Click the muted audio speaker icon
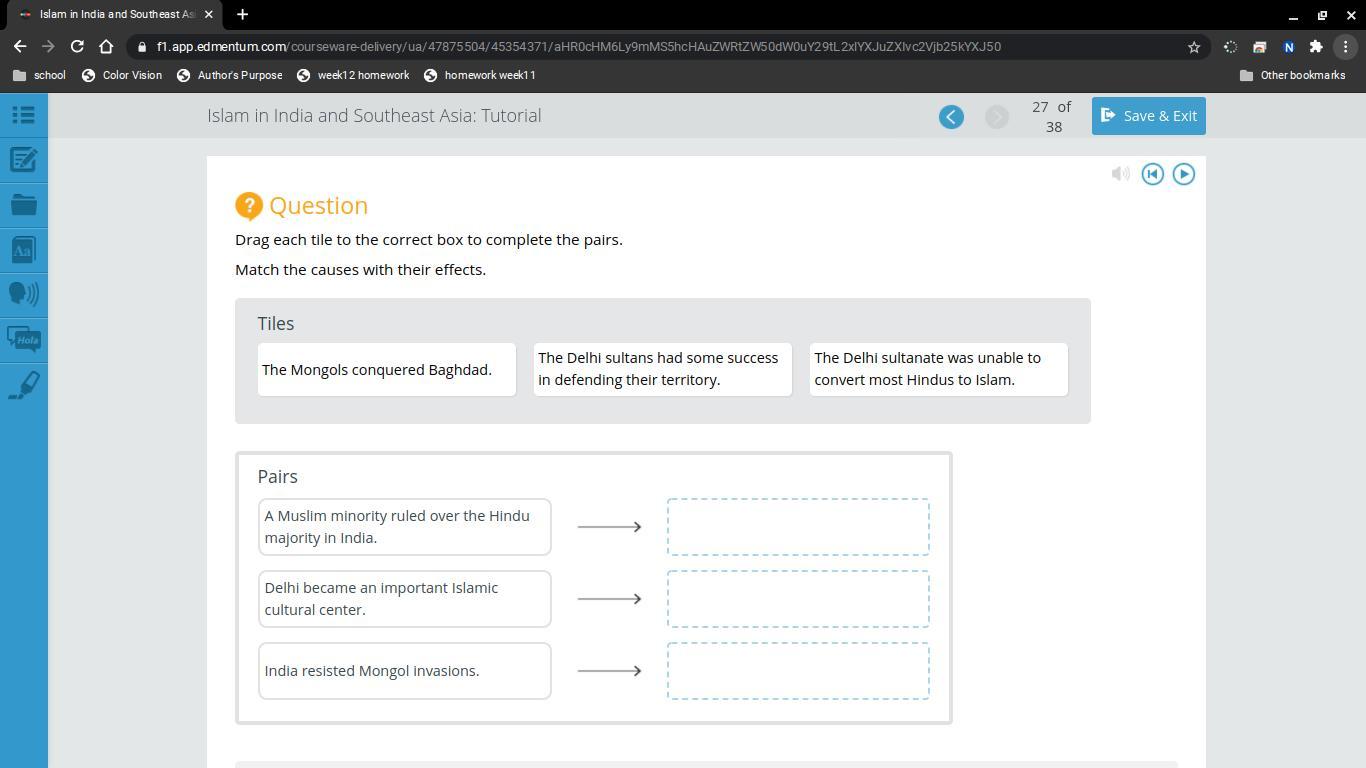Image resolution: width=1366 pixels, height=768 pixels. (x=1120, y=174)
